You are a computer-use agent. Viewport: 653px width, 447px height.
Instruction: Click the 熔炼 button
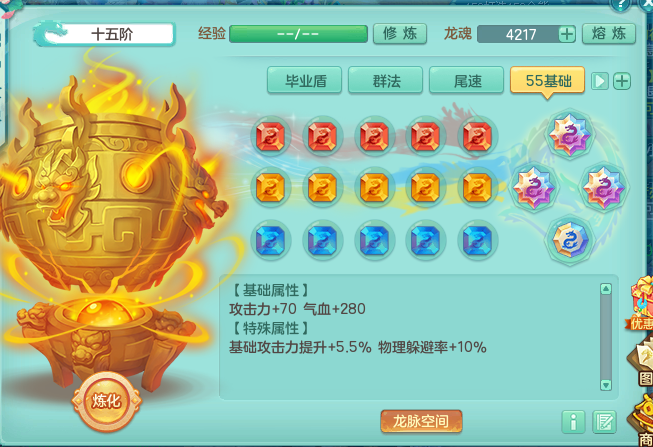coord(609,34)
